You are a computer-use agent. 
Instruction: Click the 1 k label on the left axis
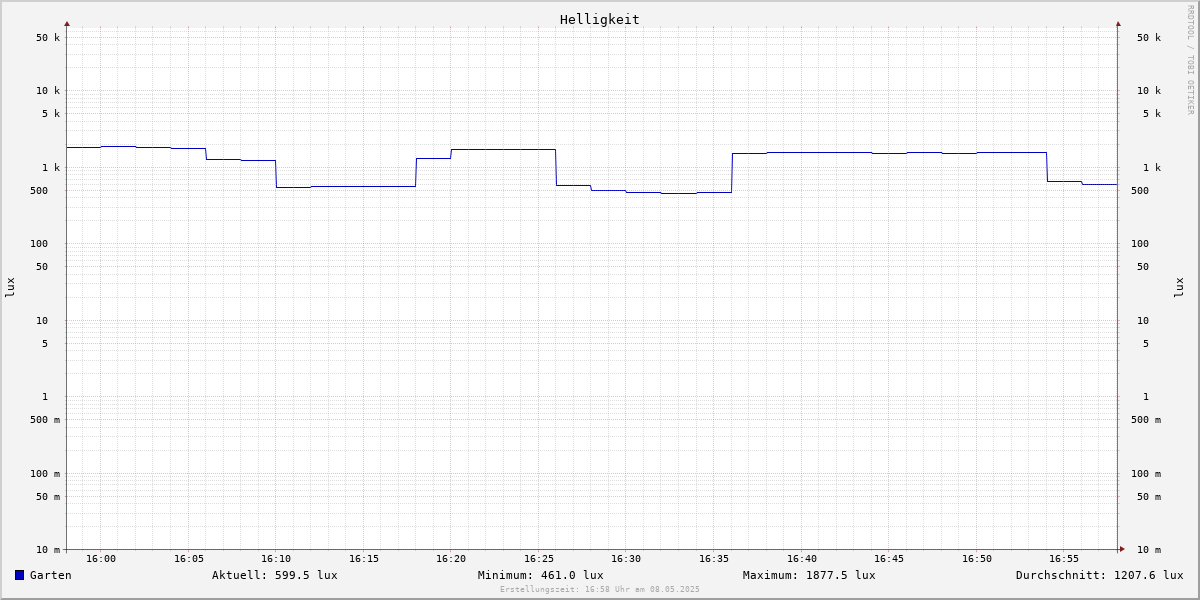[51, 168]
